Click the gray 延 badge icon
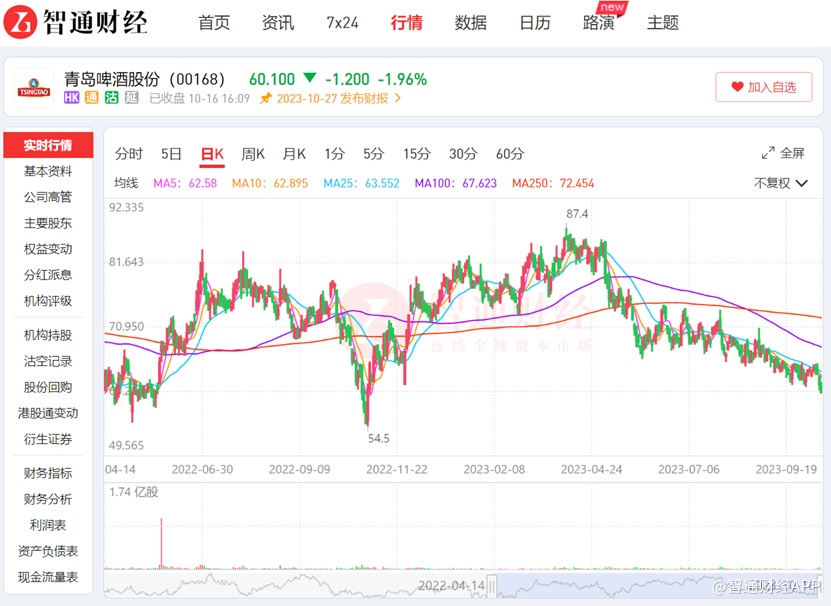The height and width of the screenshot is (606, 831). tap(132, 98)
